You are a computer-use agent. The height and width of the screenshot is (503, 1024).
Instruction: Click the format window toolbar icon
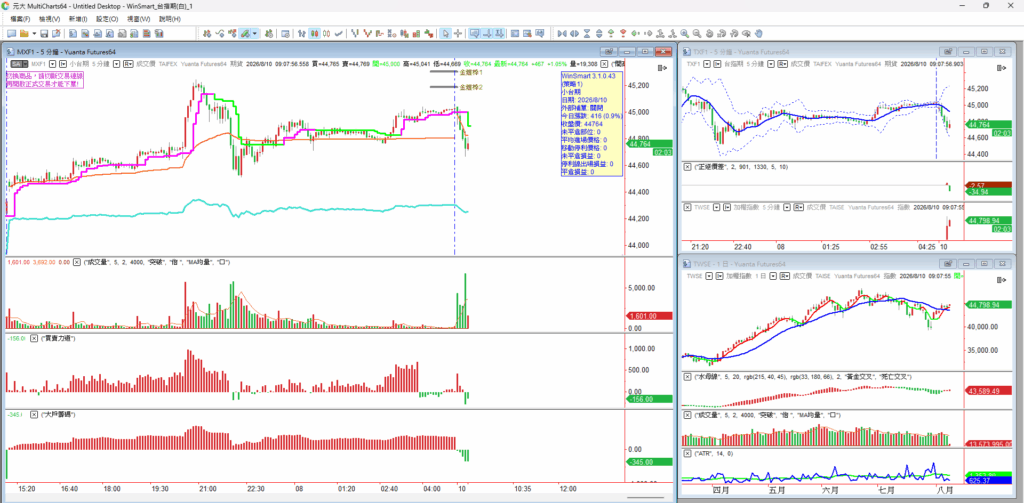[x=285, y=33]
